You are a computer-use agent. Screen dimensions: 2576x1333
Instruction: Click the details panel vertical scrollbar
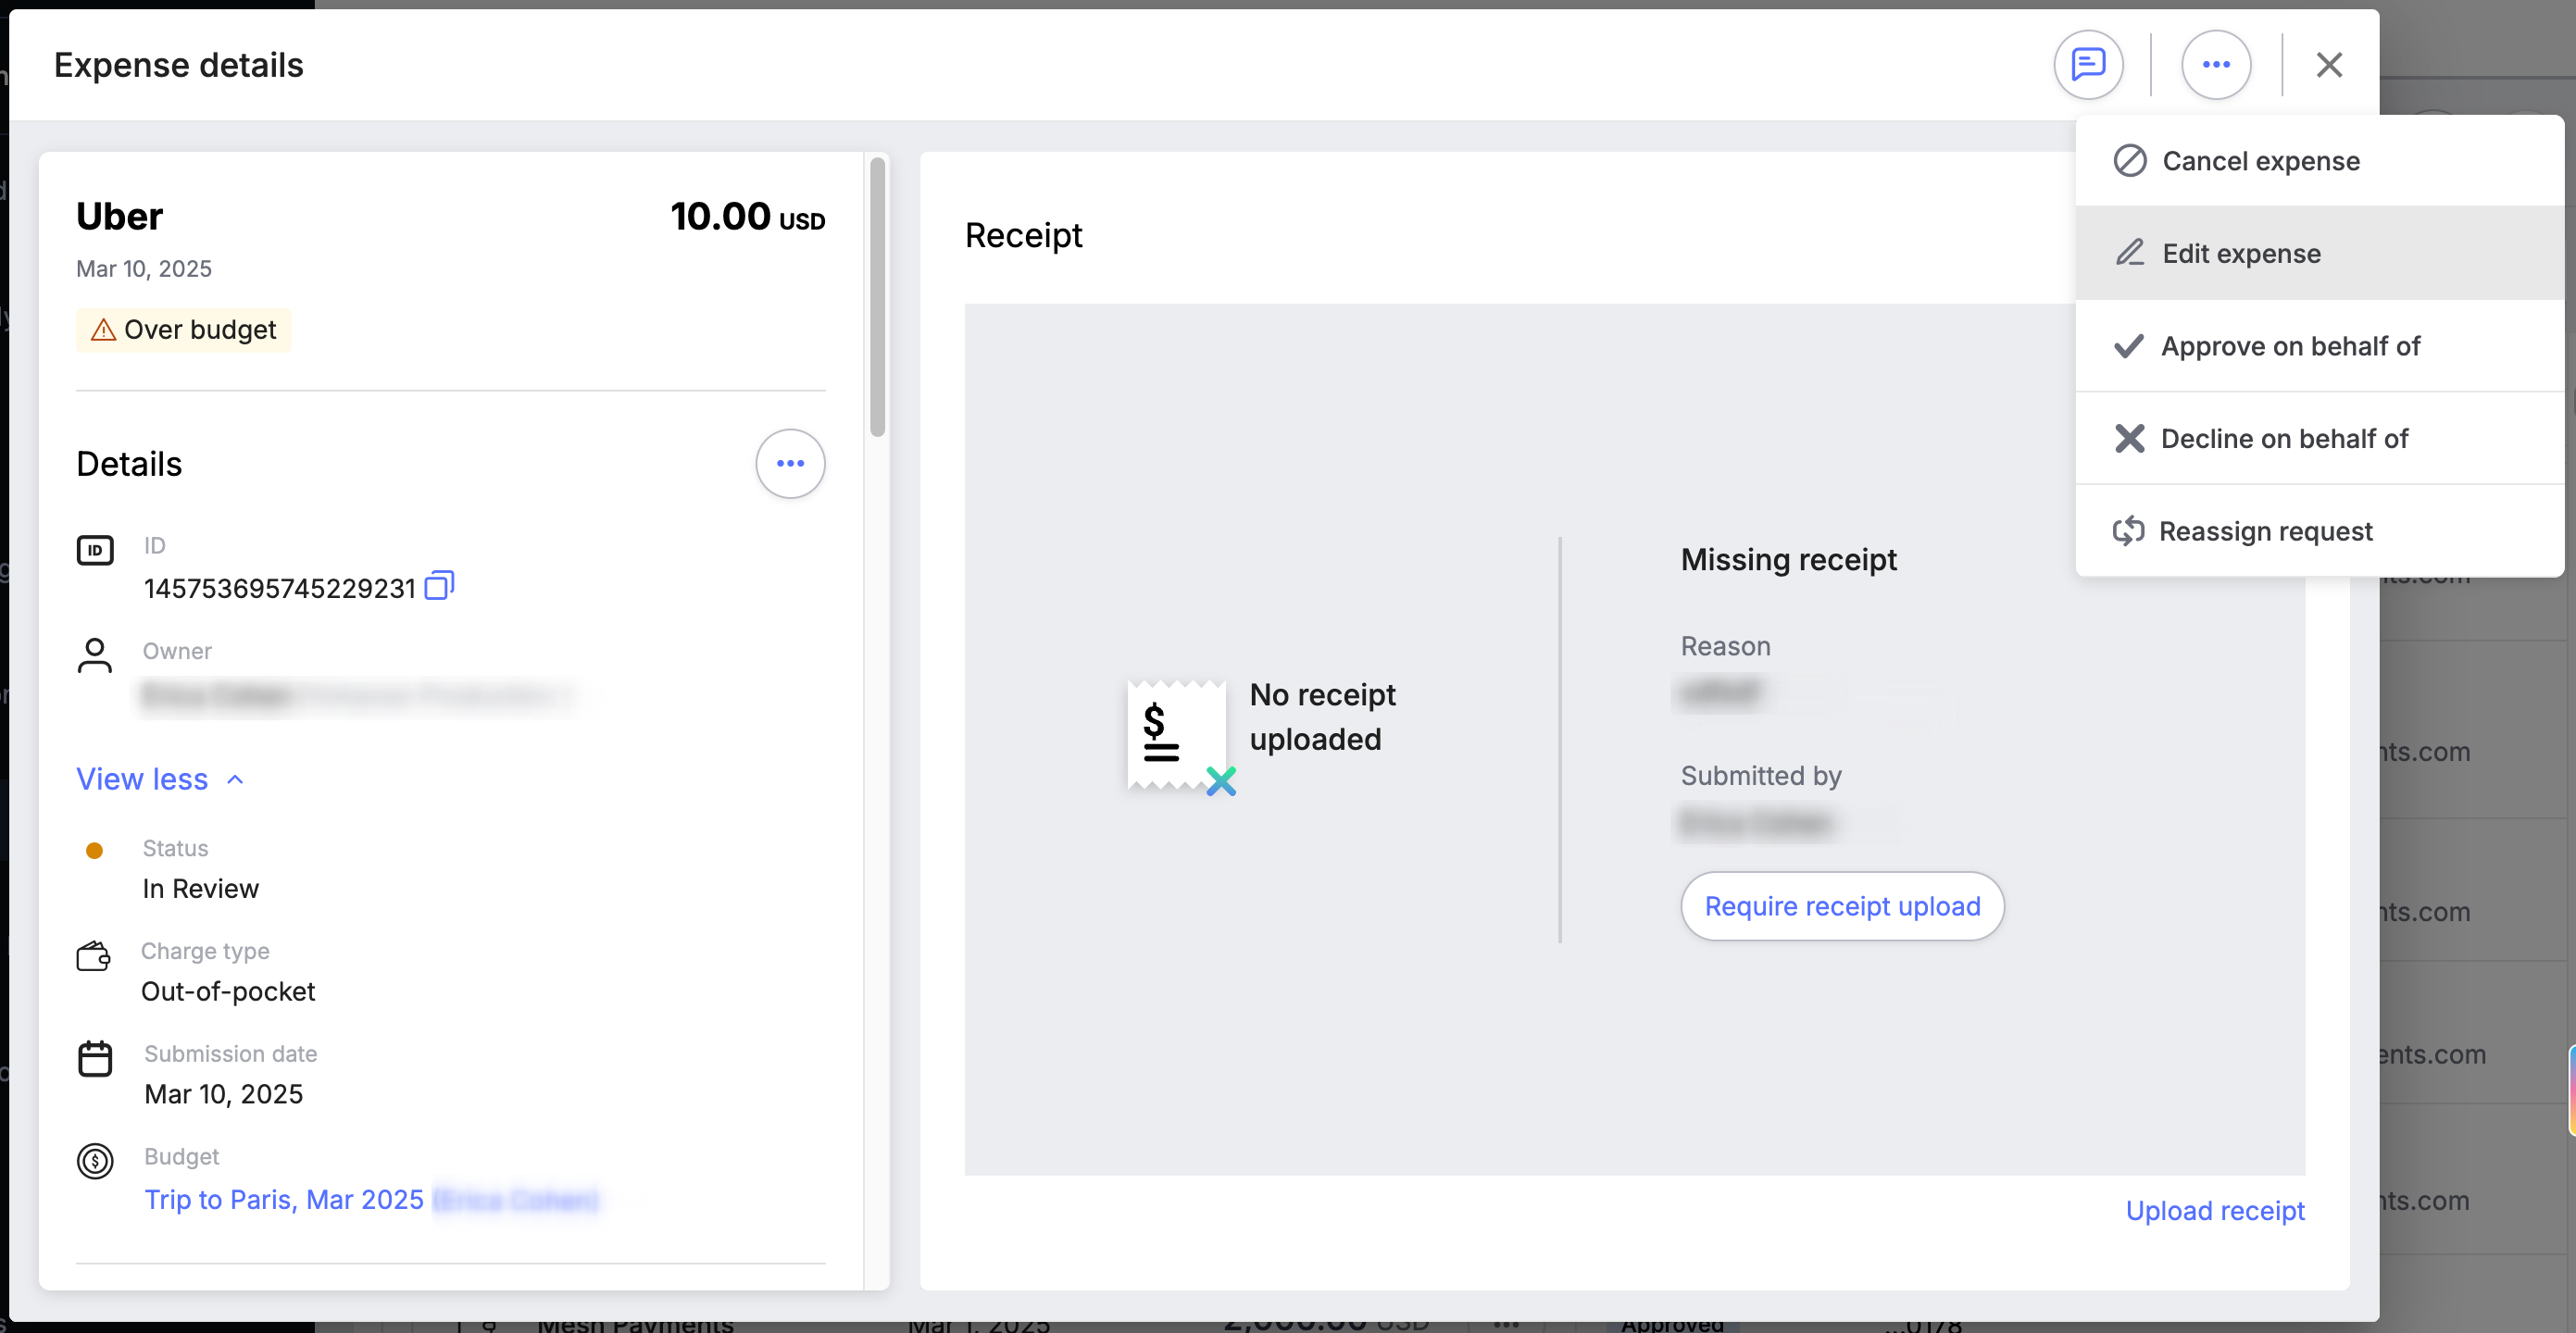(x=877, y=297)
